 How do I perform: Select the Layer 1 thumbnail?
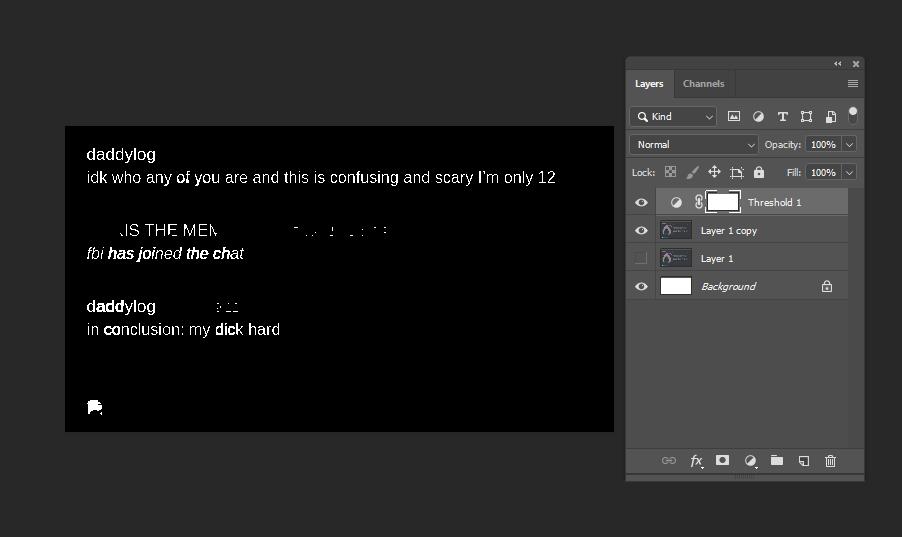pos(676,258)
